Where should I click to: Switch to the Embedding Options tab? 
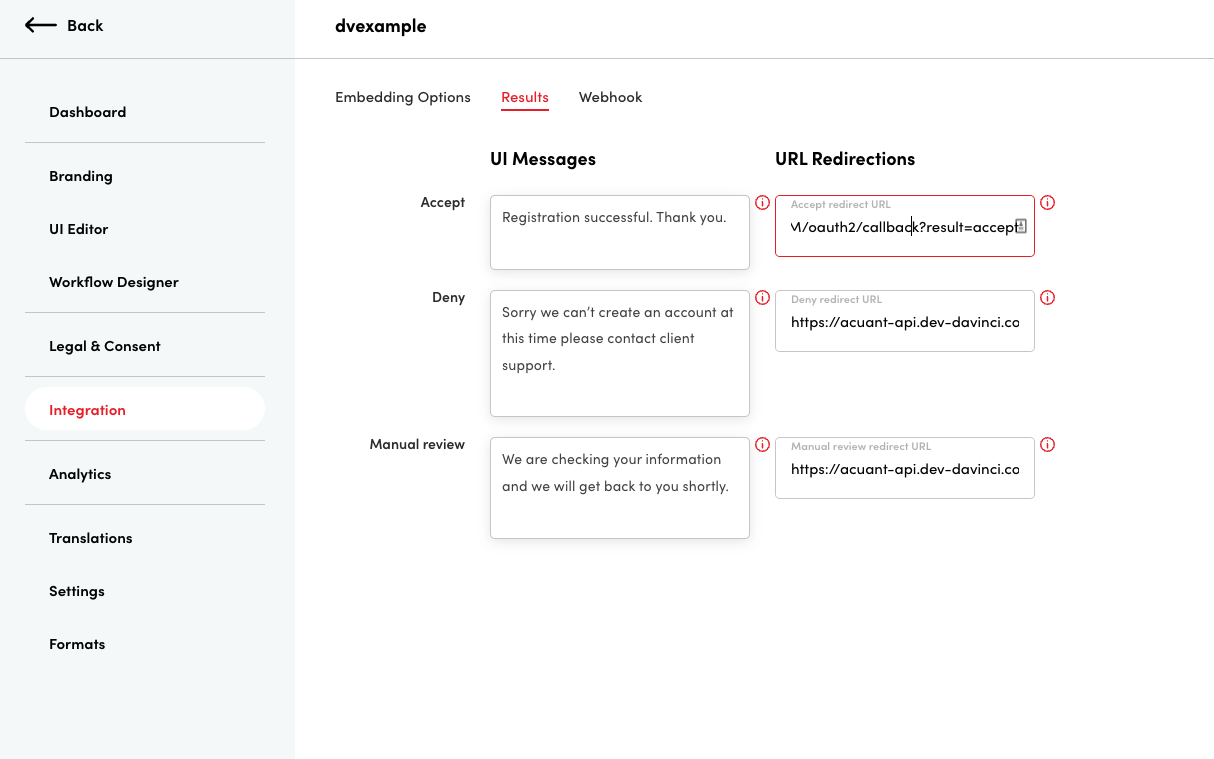[x=402, y=97]
